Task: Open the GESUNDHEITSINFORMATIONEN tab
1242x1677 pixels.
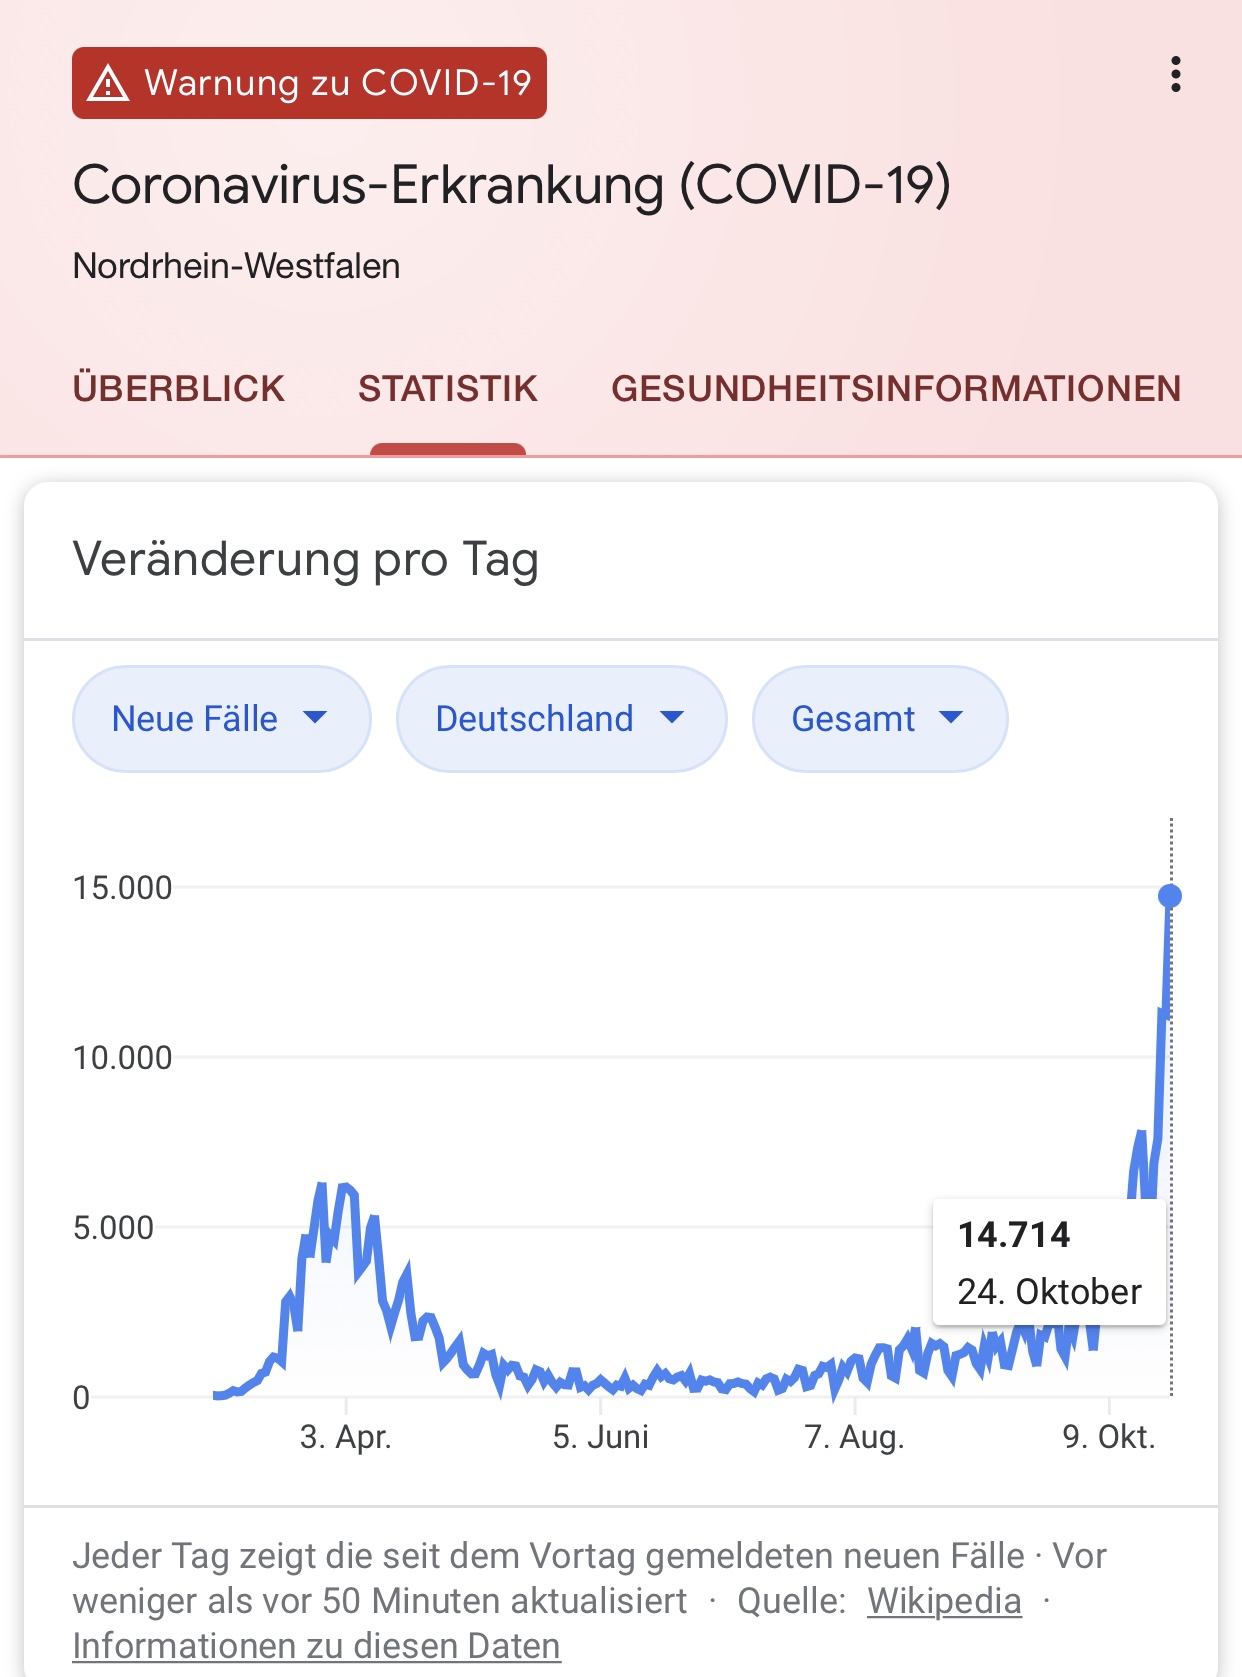Action: pyautogui.click(x=896, y=389)
